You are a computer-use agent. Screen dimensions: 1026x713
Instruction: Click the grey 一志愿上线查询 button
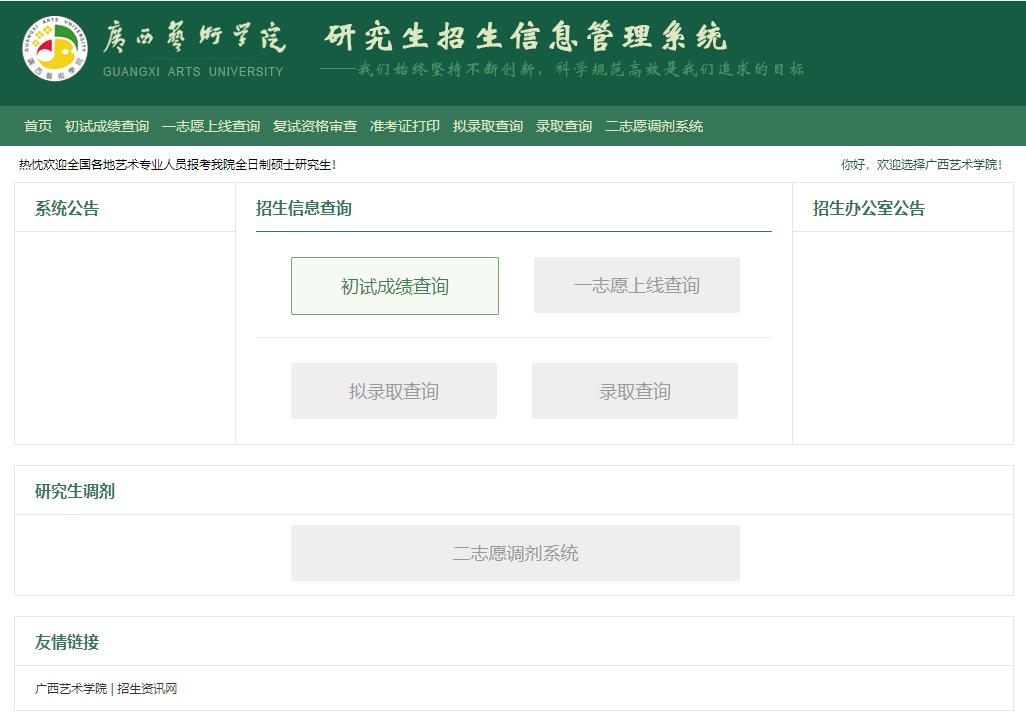coord(637,286)
